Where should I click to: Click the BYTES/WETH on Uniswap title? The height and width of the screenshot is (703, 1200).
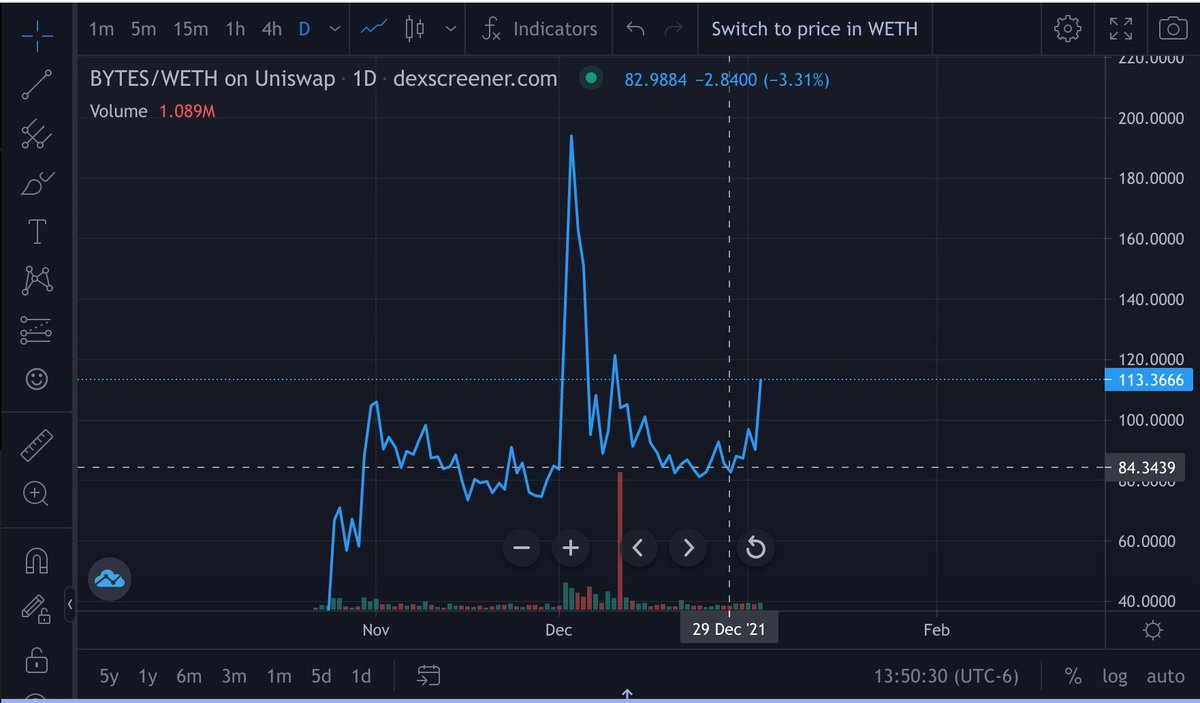(213, 78)
